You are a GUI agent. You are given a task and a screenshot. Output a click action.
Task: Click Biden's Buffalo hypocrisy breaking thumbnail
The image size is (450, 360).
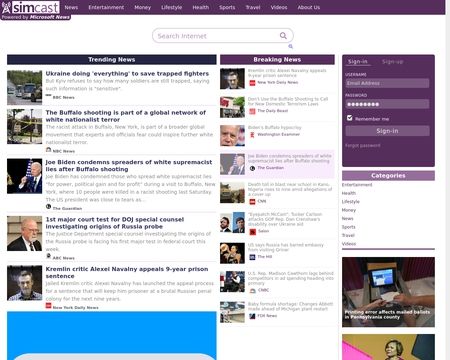tap(232, 136)
